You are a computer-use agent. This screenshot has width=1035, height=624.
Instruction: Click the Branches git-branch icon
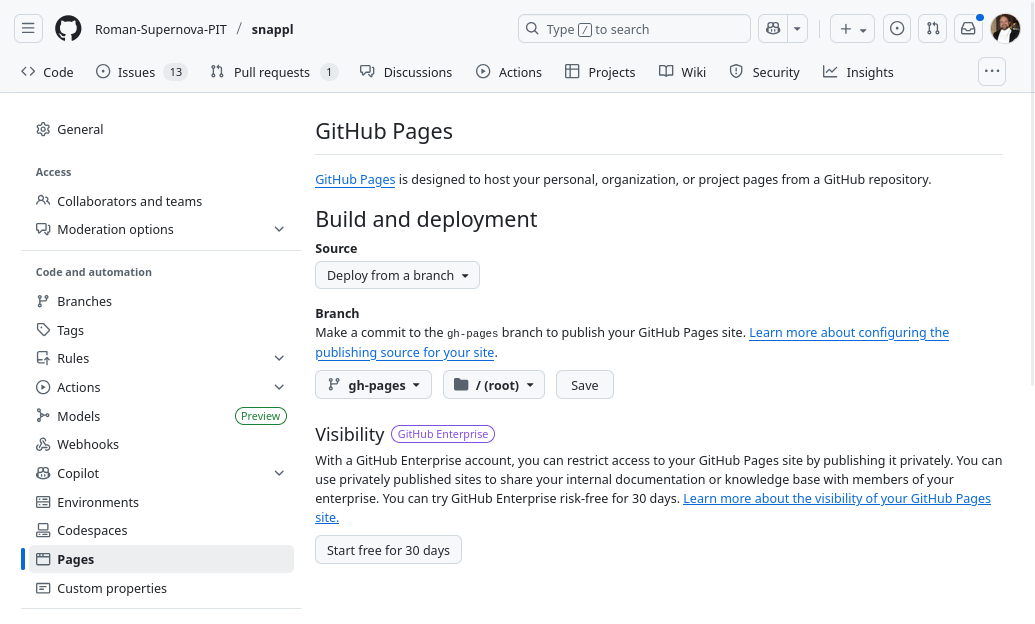click(43, 301)
